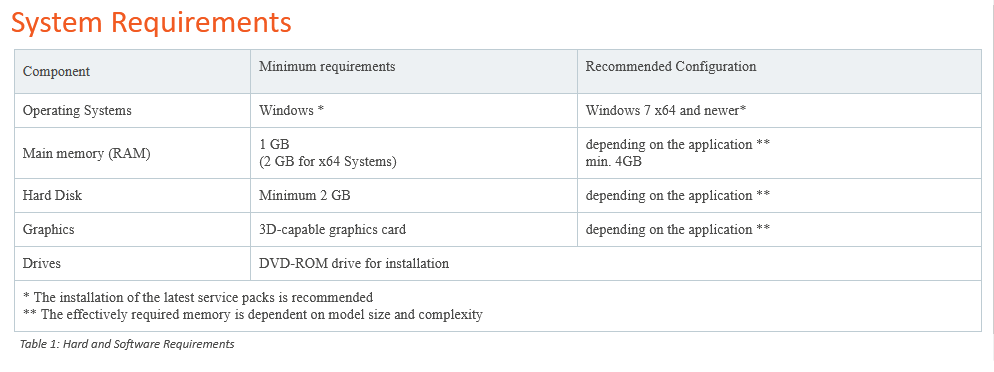The width and height of the screenshot is (994, 372).
Task: Select the Graphics row label
Action: click(x=48, y=229)
